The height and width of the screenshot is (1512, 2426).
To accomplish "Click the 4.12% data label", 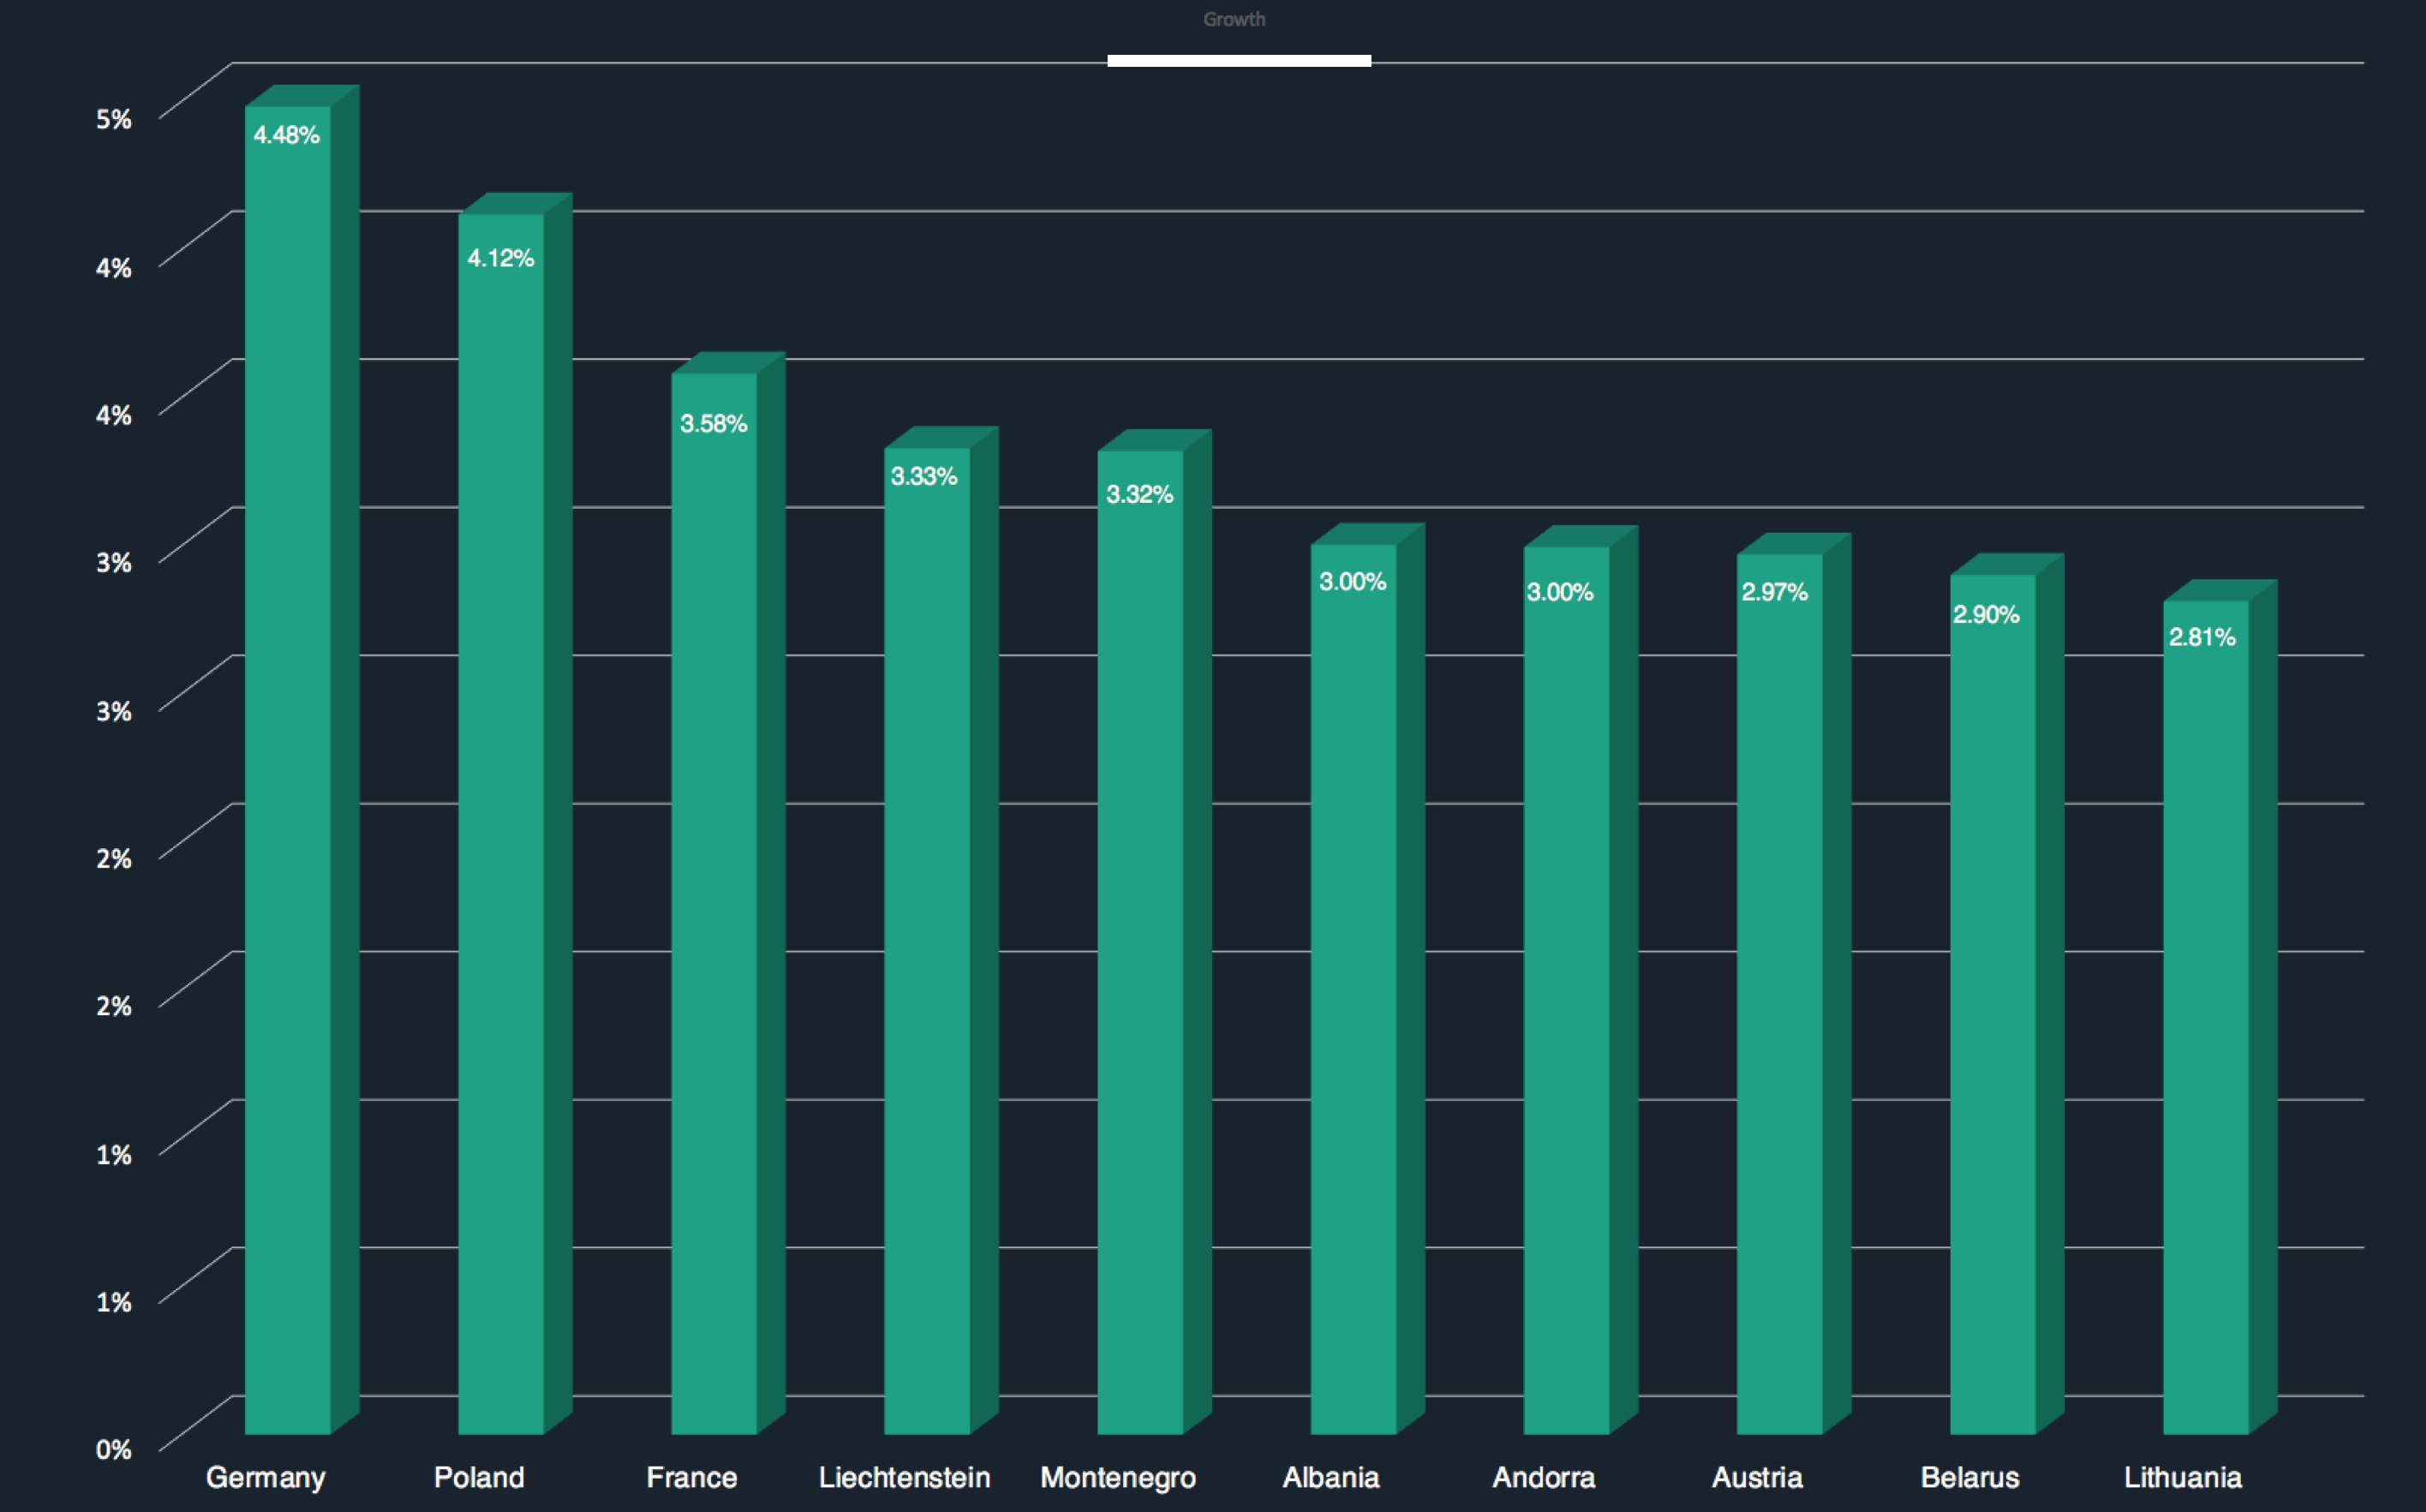I will (500, 258).
